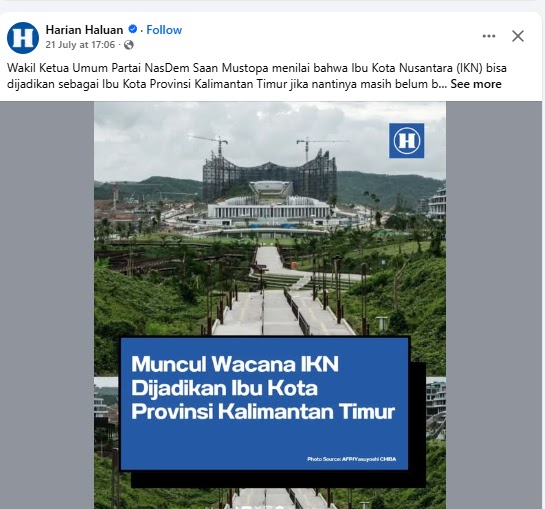This screenshot has width=545, height=509.
Task: Click the gray area right of photo
Action: coord(494,305)
